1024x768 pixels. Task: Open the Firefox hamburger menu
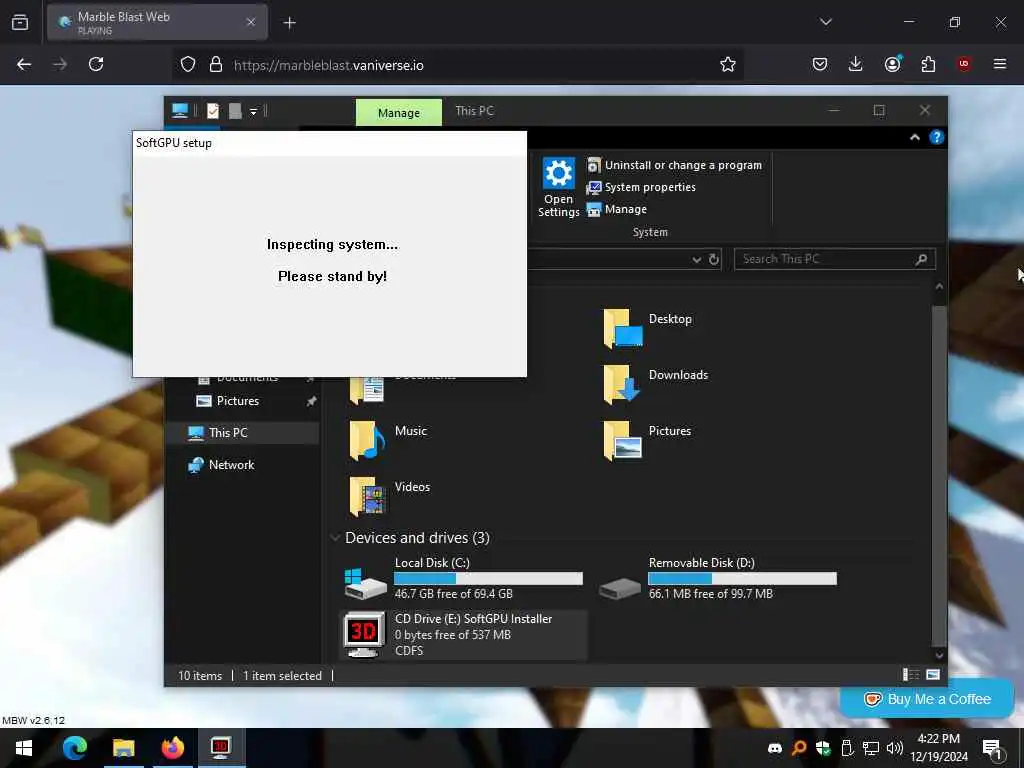(x=1000, y=64)
